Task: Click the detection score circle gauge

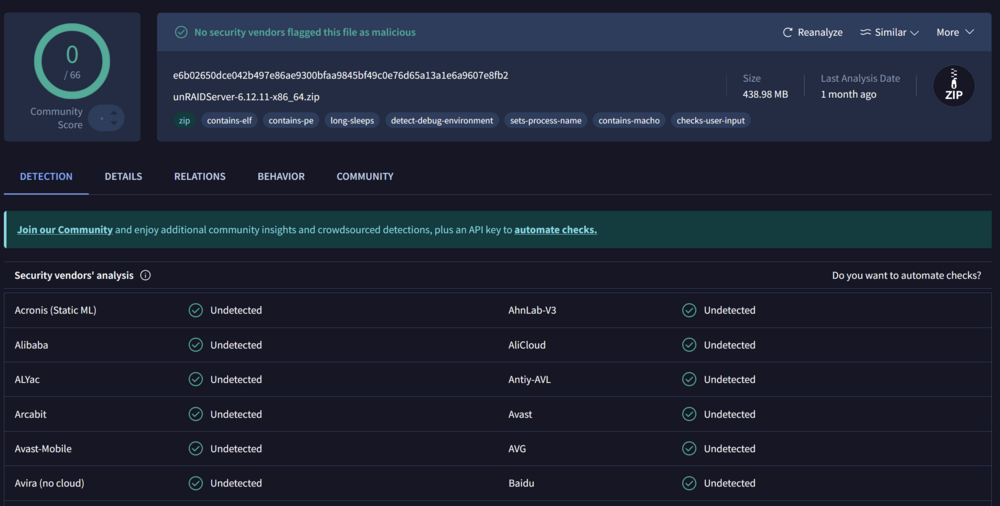Action: (72, 61)
